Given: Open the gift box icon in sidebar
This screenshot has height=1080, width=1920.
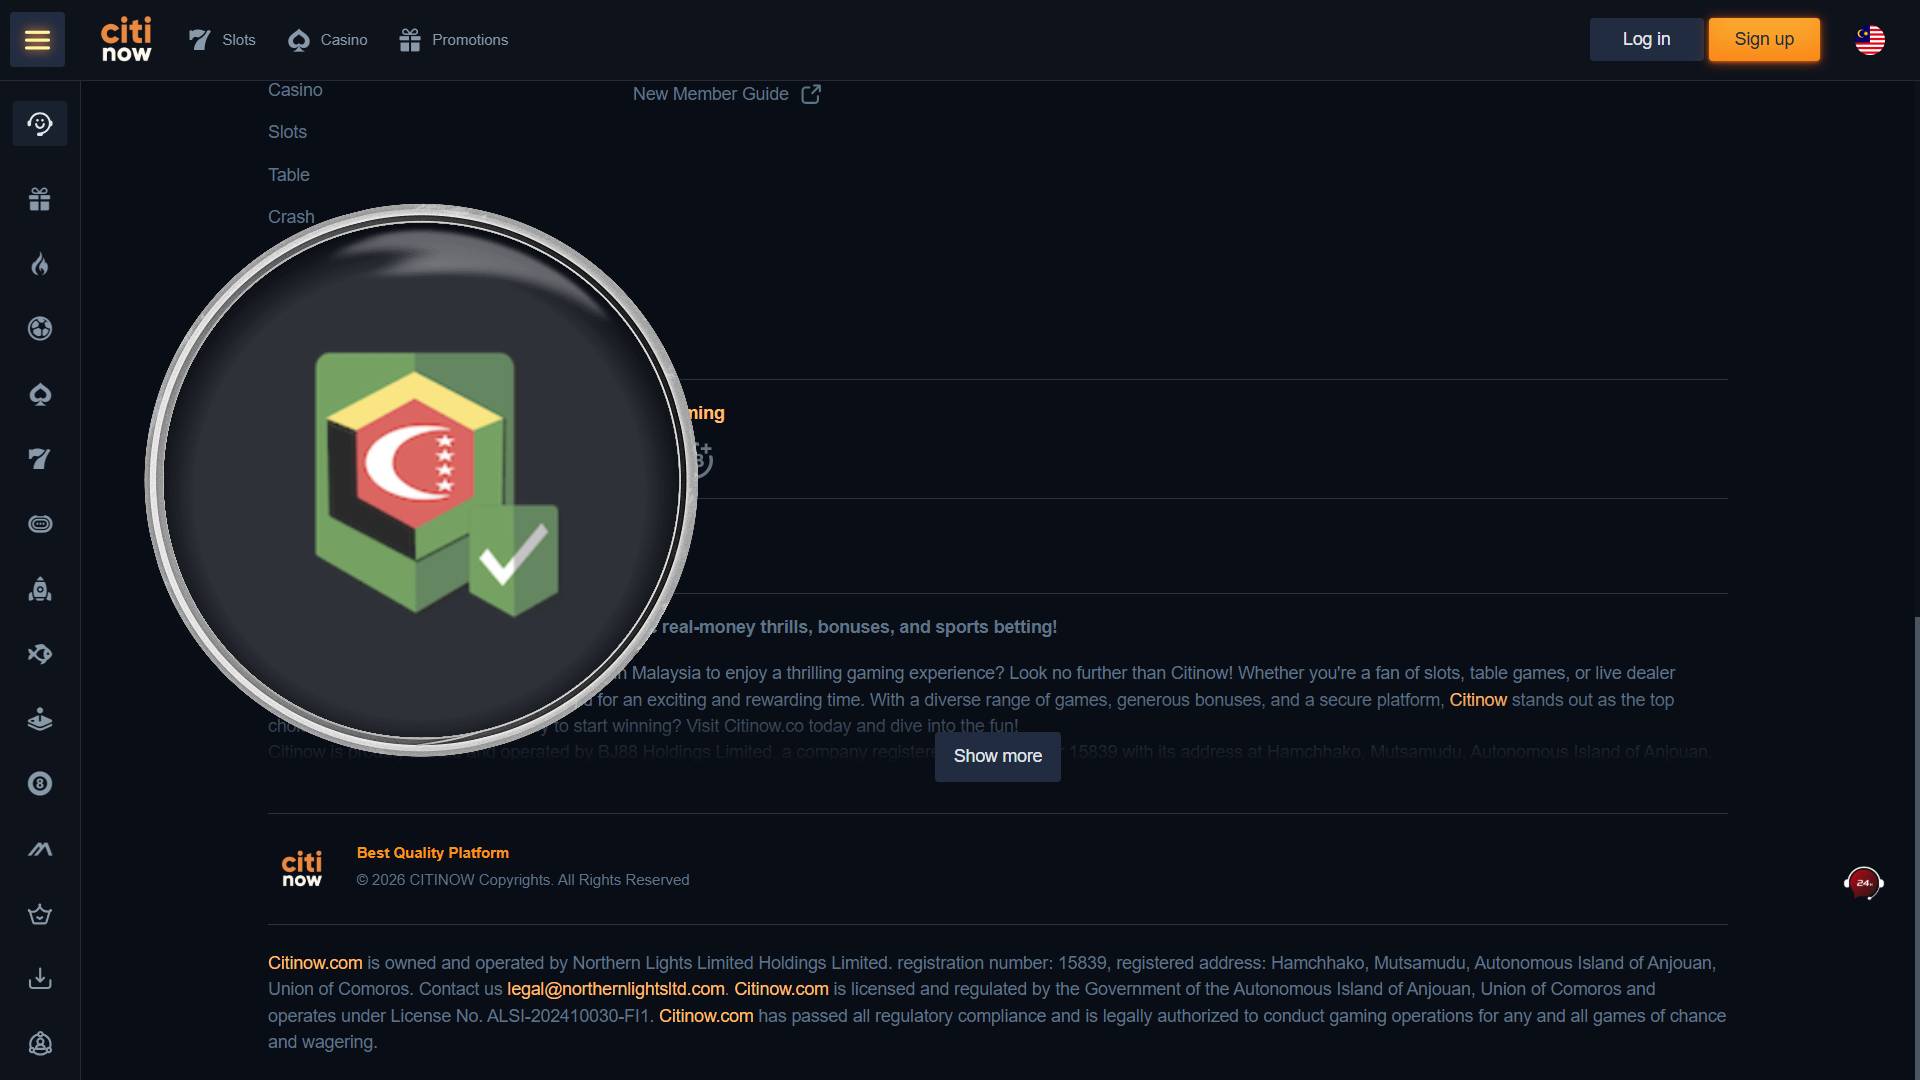Looking at the screenshot, I should [x=40, y=199].
